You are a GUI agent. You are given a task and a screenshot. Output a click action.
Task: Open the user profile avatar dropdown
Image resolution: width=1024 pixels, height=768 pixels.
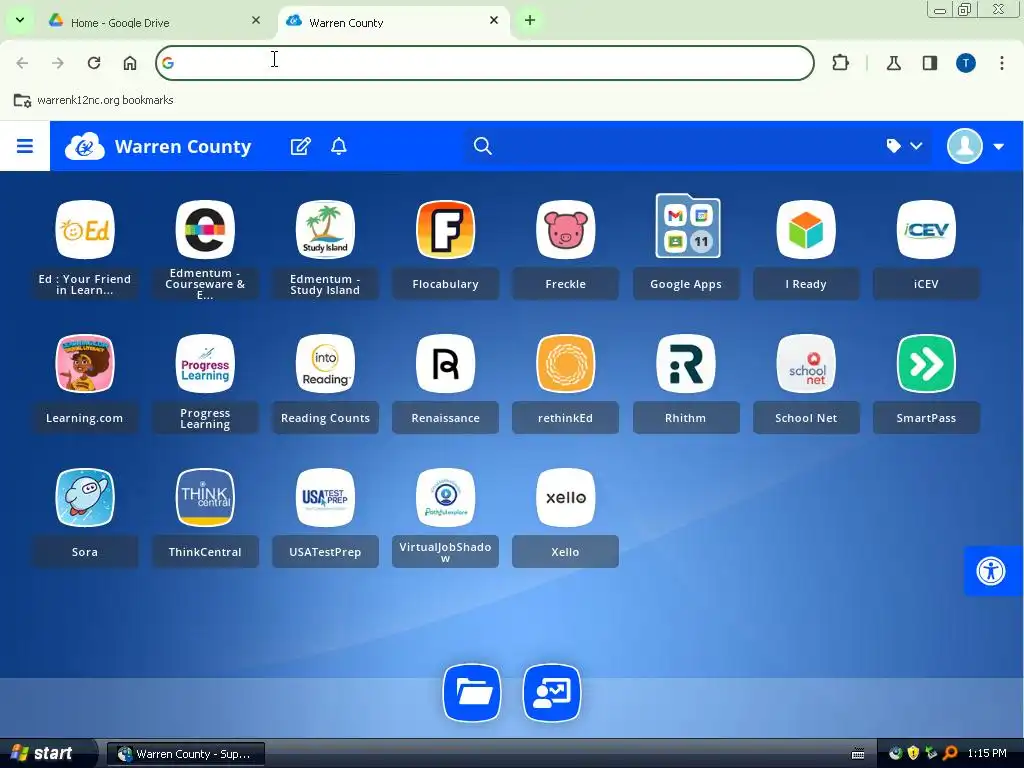pyautogui.click(x=976, y=146)
